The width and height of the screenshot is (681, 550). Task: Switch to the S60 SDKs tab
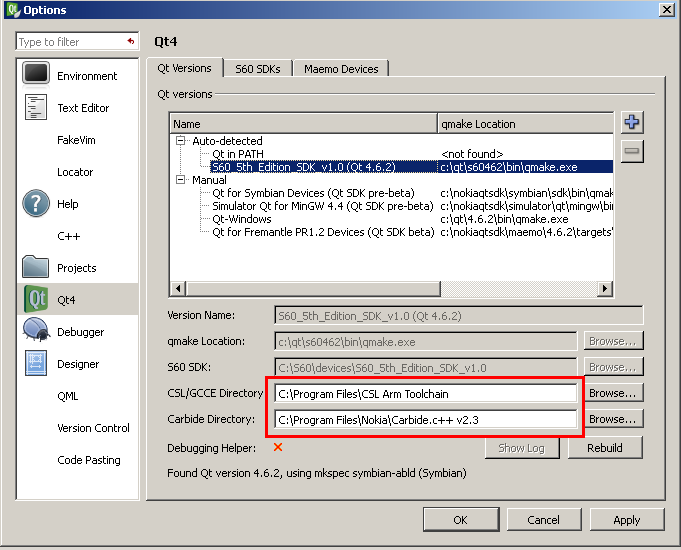(x=258, y=69)
